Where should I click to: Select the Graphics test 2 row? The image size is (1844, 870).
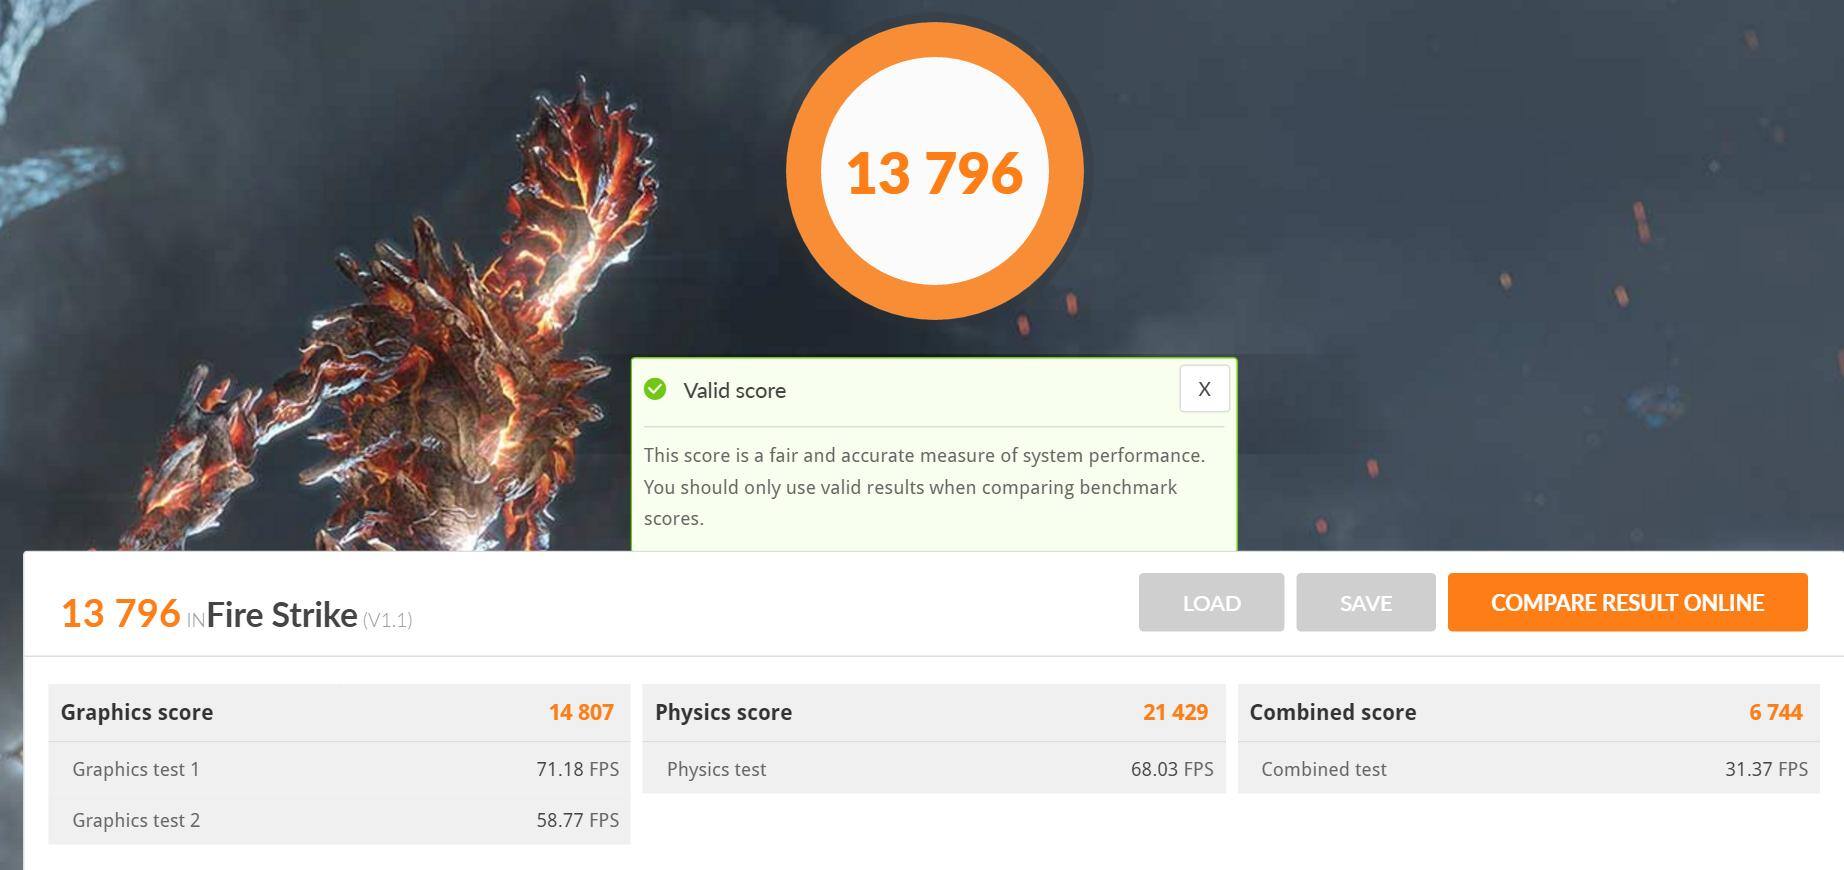click(339, 820)
